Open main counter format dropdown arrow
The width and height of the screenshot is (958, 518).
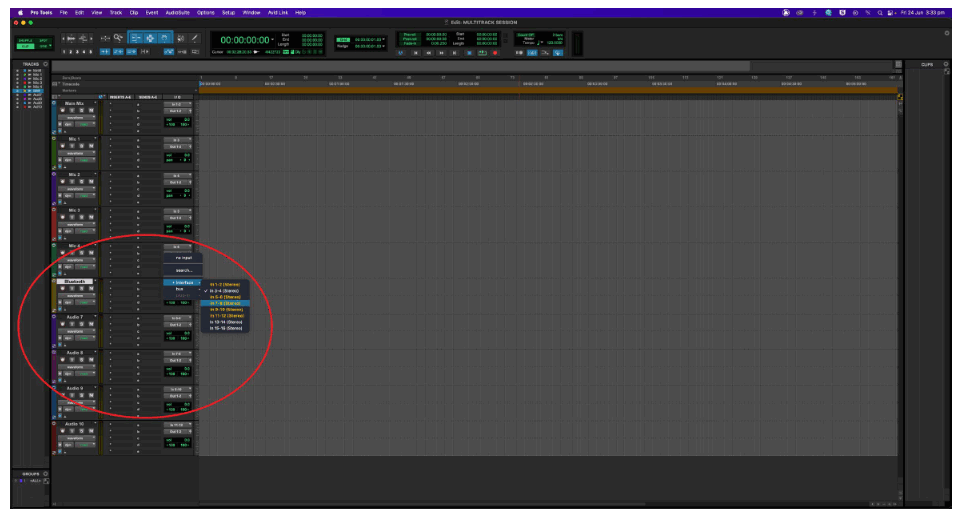coord(272,40)
